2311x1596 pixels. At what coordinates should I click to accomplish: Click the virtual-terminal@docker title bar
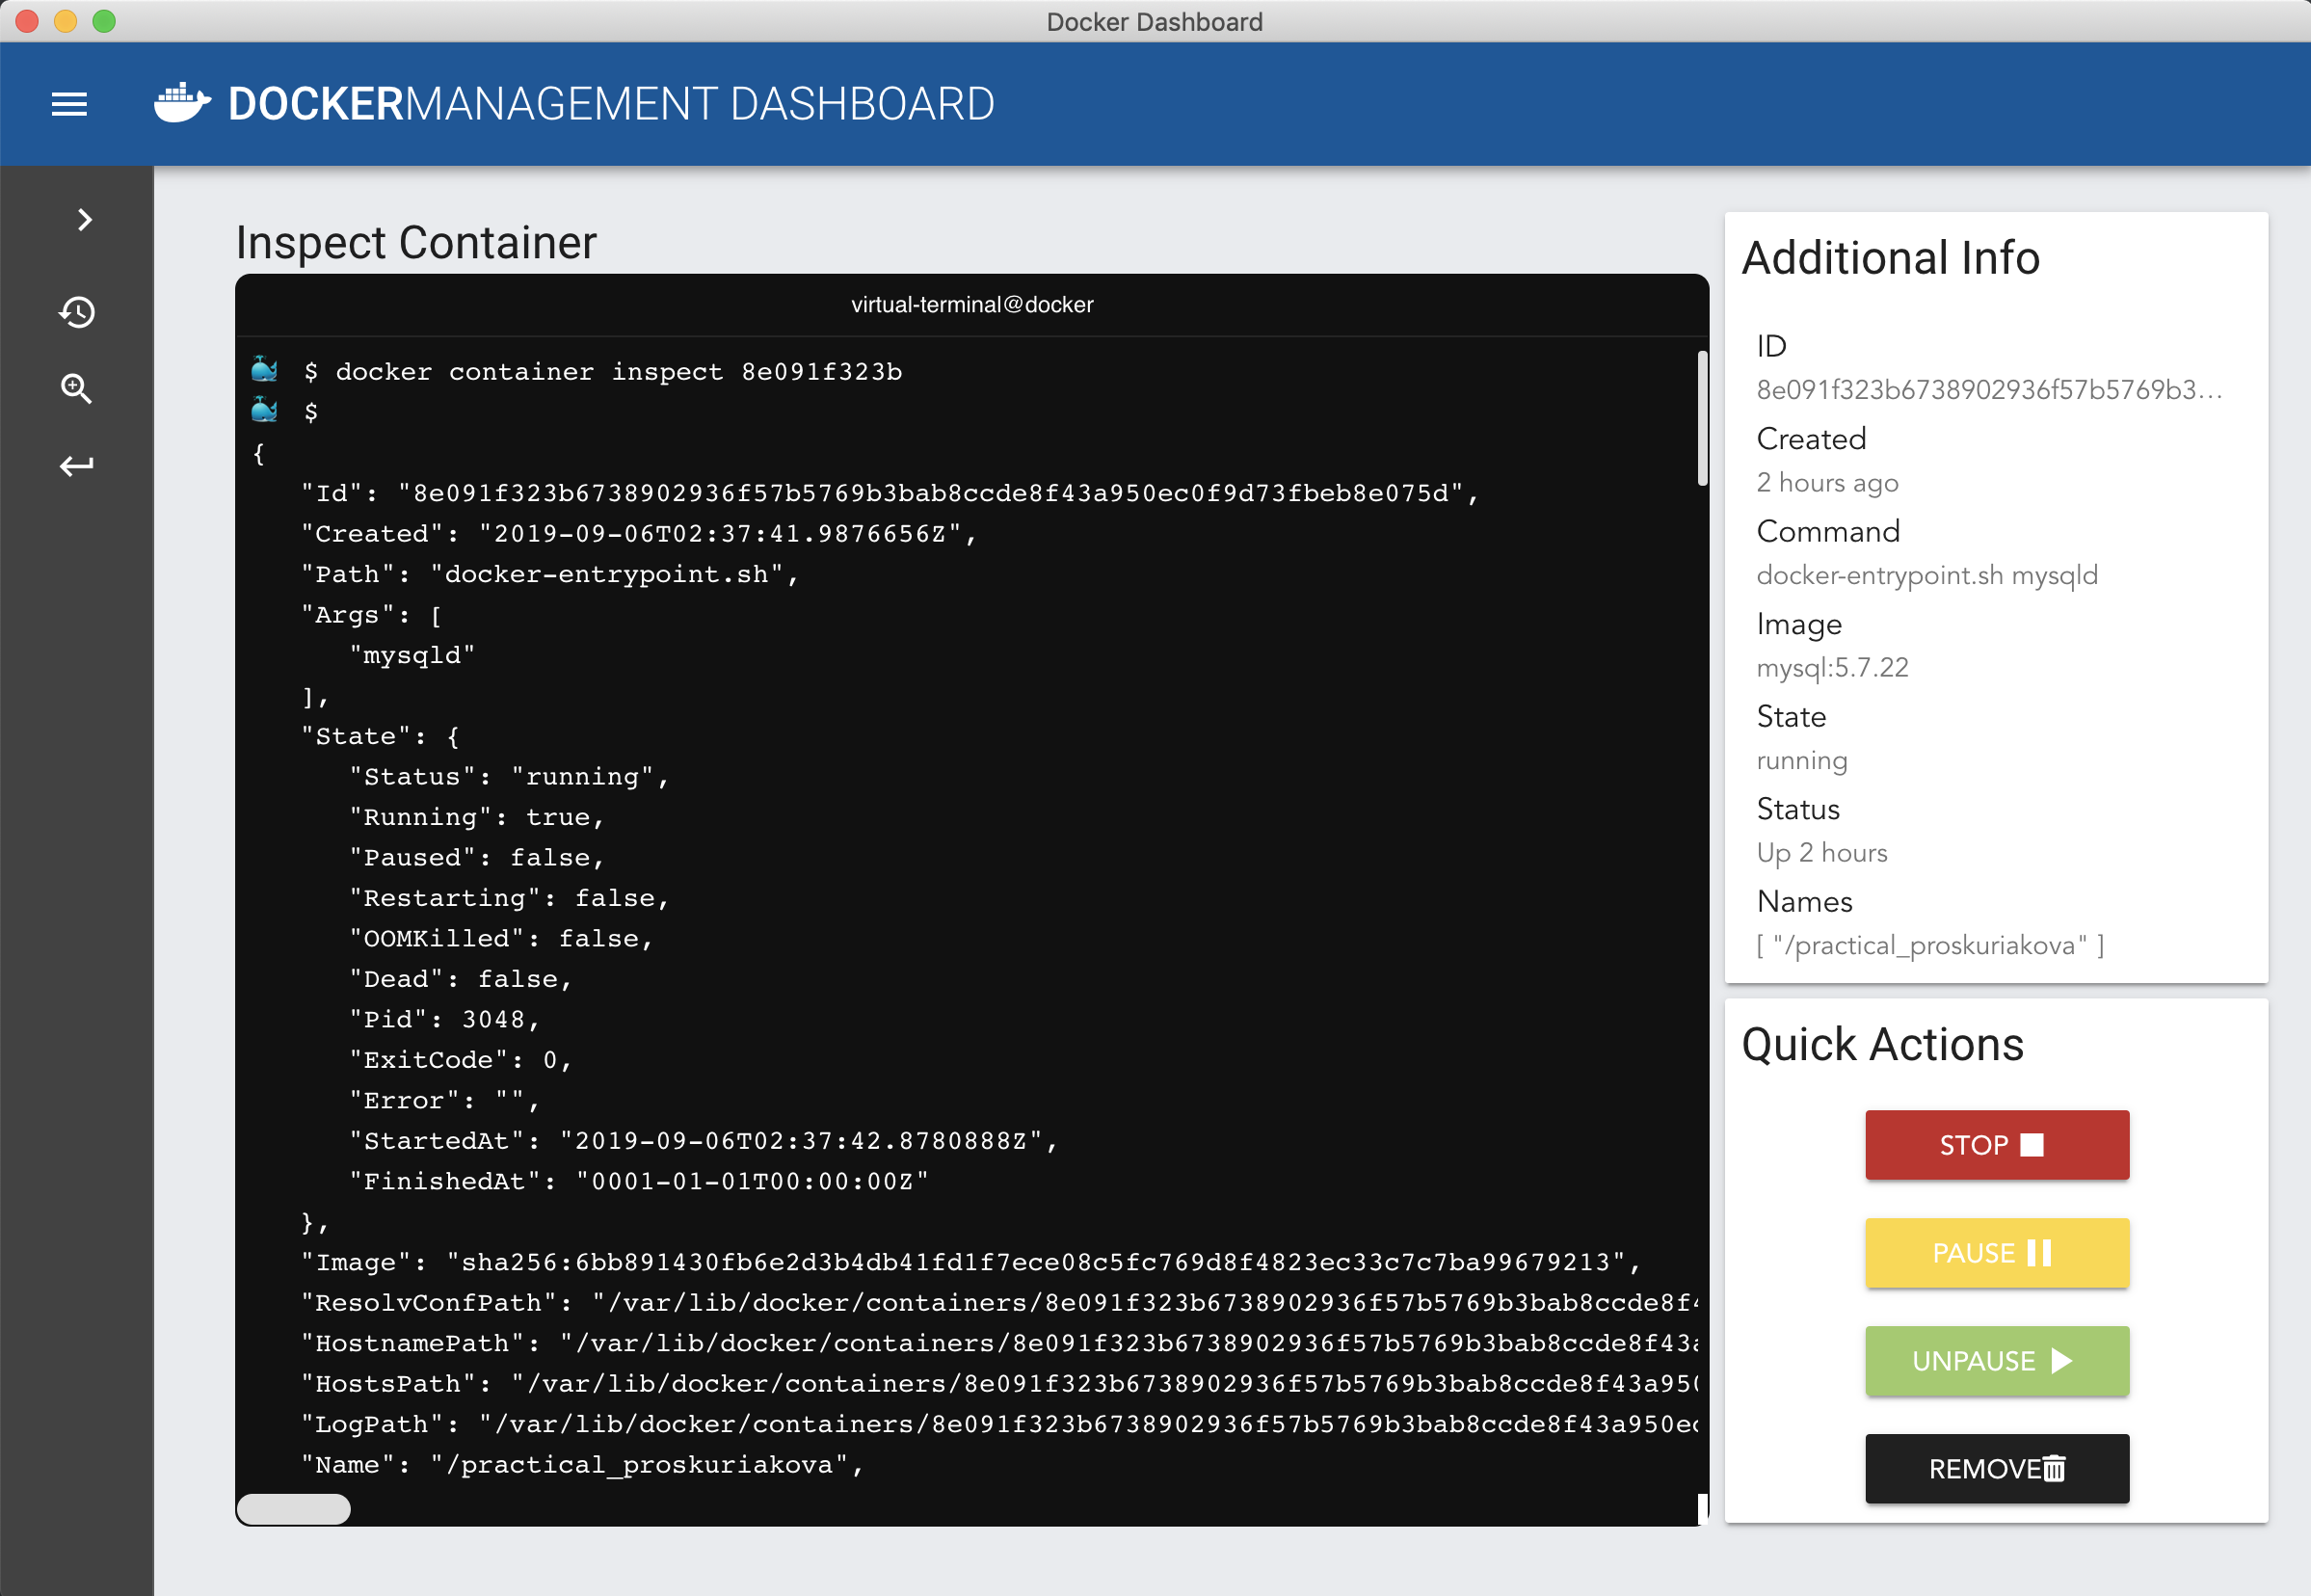pyautogui.click(x=972, y=305)
